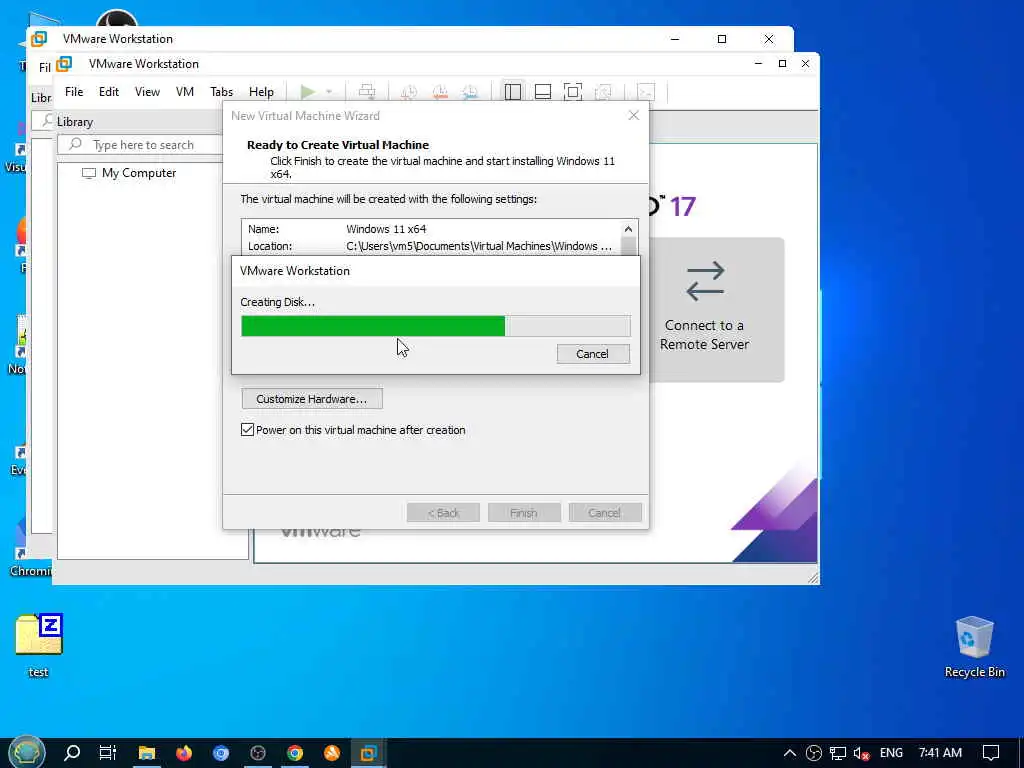Open the View menu
1024x768 pixels.
coord(147,92)
